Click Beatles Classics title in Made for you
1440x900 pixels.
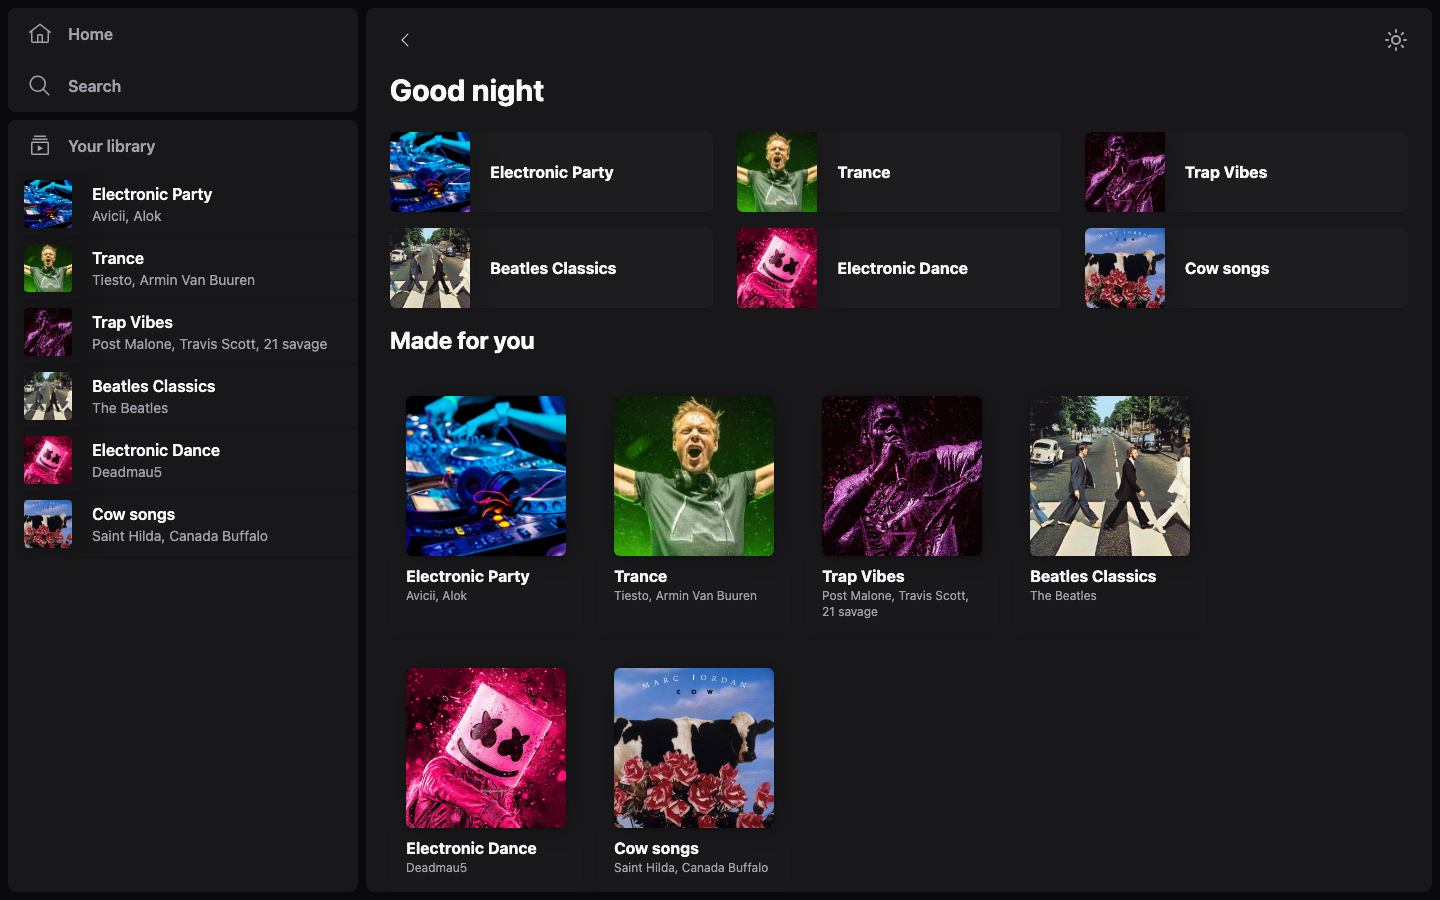click(1093, 576)
